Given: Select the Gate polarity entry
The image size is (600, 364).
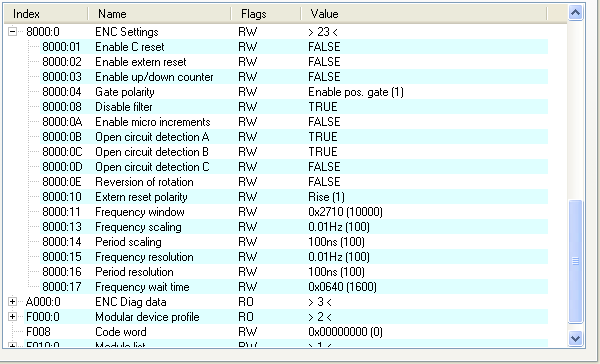Looking at the screenshot, I should pos(293,92).
